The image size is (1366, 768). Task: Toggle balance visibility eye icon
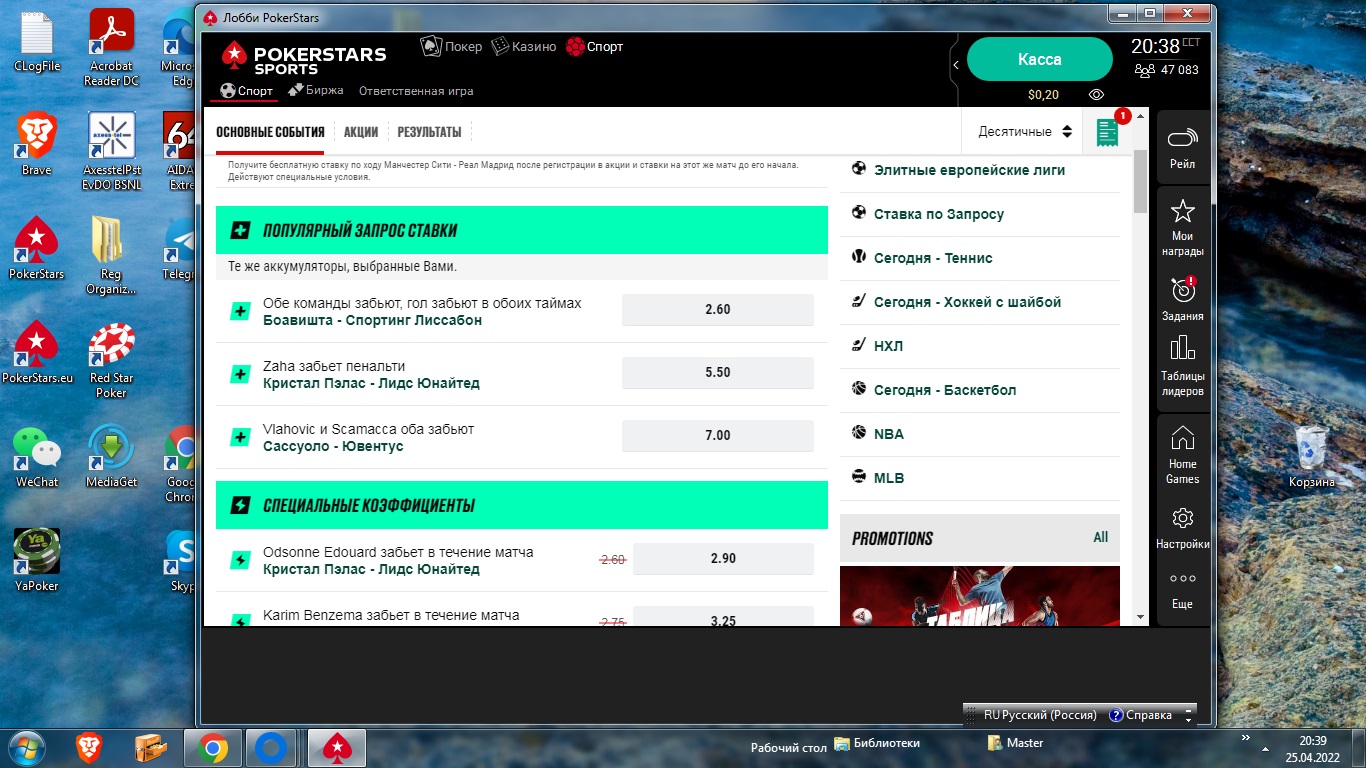[1097, 95]
